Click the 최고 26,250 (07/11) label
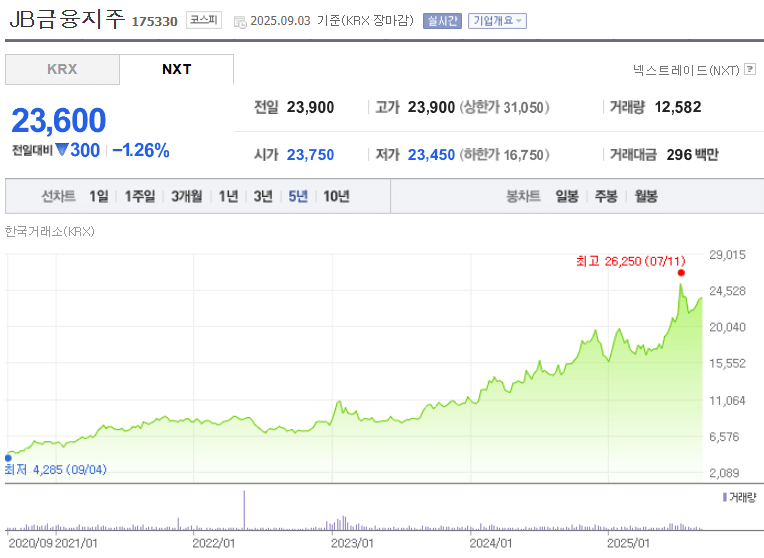 tap(630, 261)
